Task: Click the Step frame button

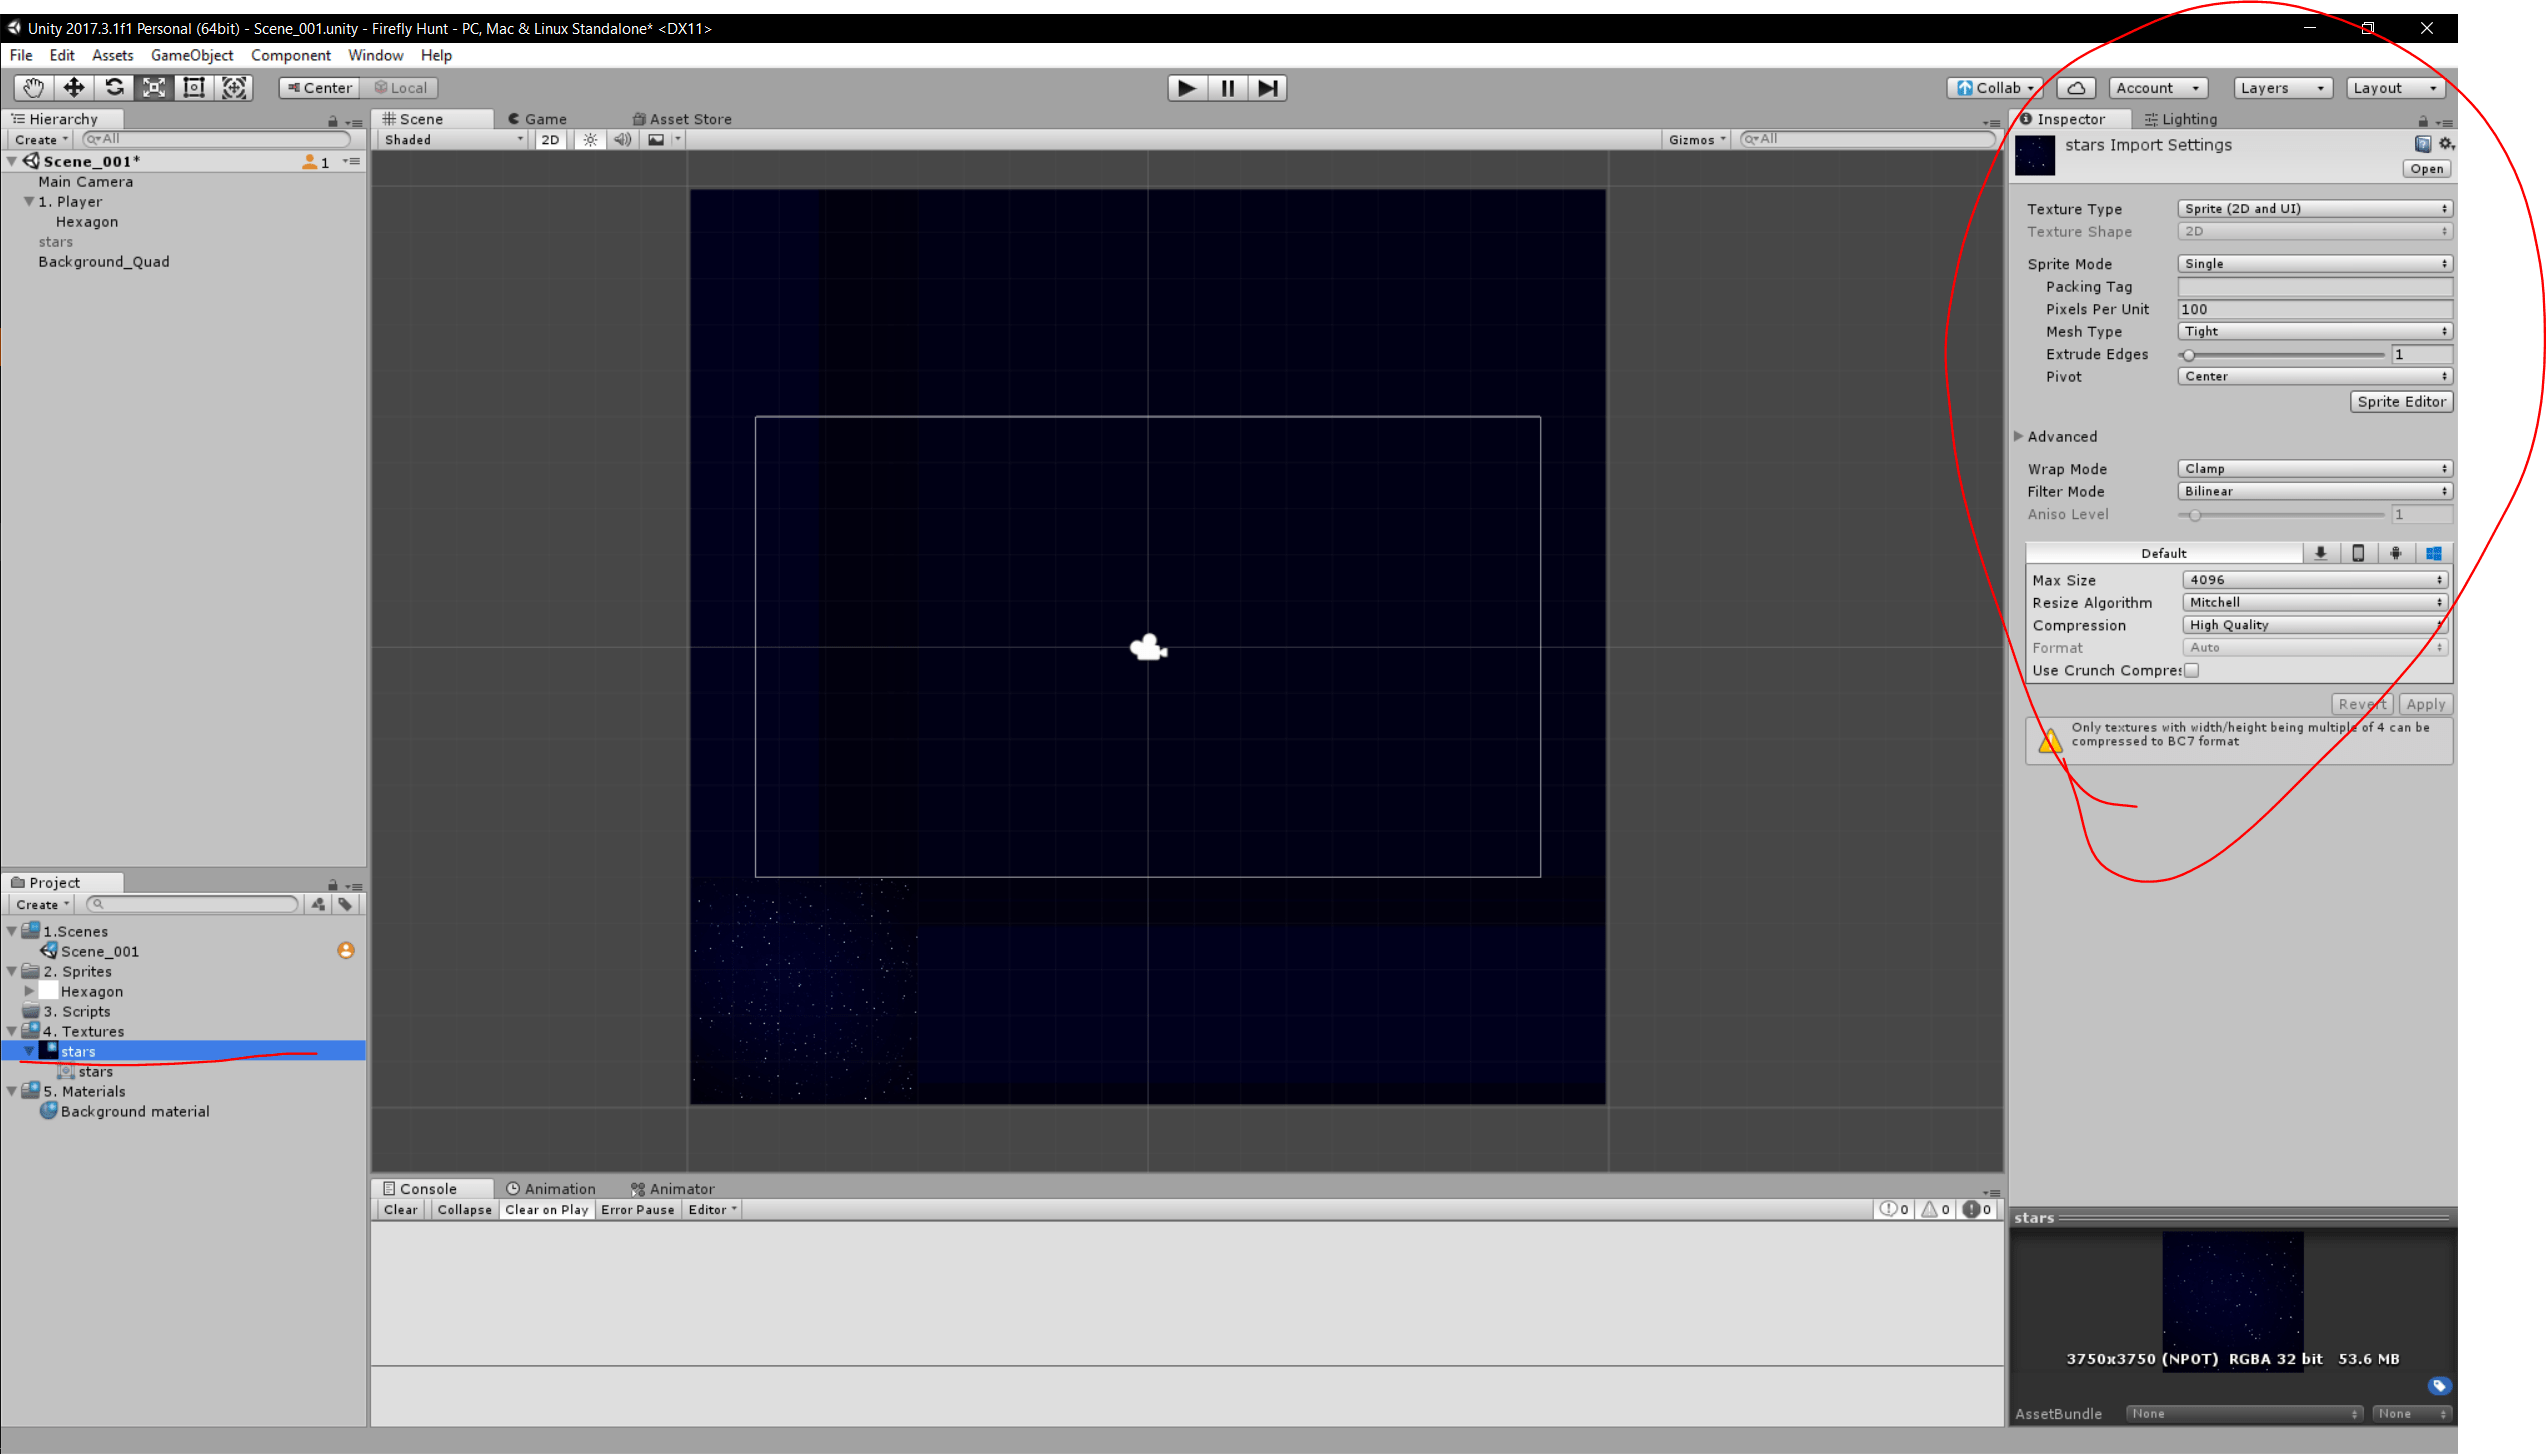Action: tap(1267, 88)
